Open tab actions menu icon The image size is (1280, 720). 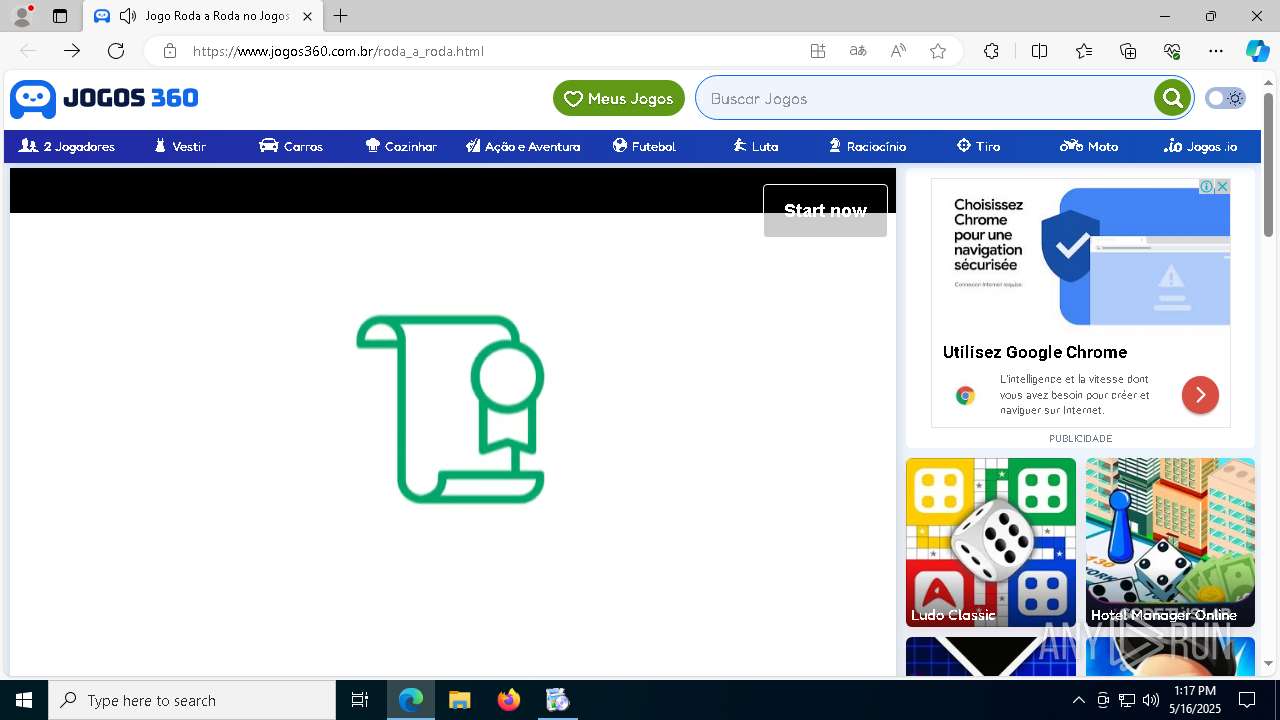[x=60, y=16]
